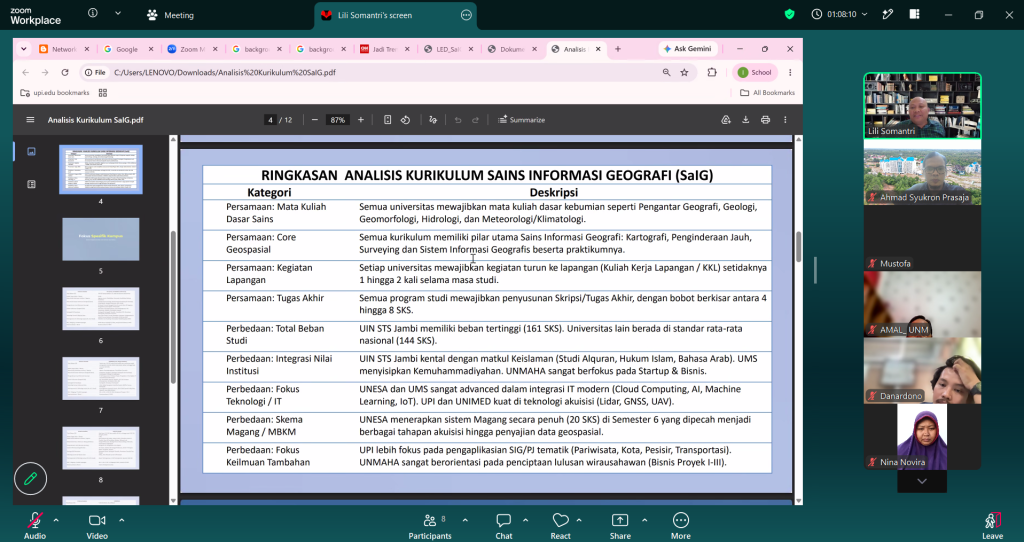Viewport: 1024px width, 542px height.
Task: Click Share screen button
Action: tap(620, 525)
